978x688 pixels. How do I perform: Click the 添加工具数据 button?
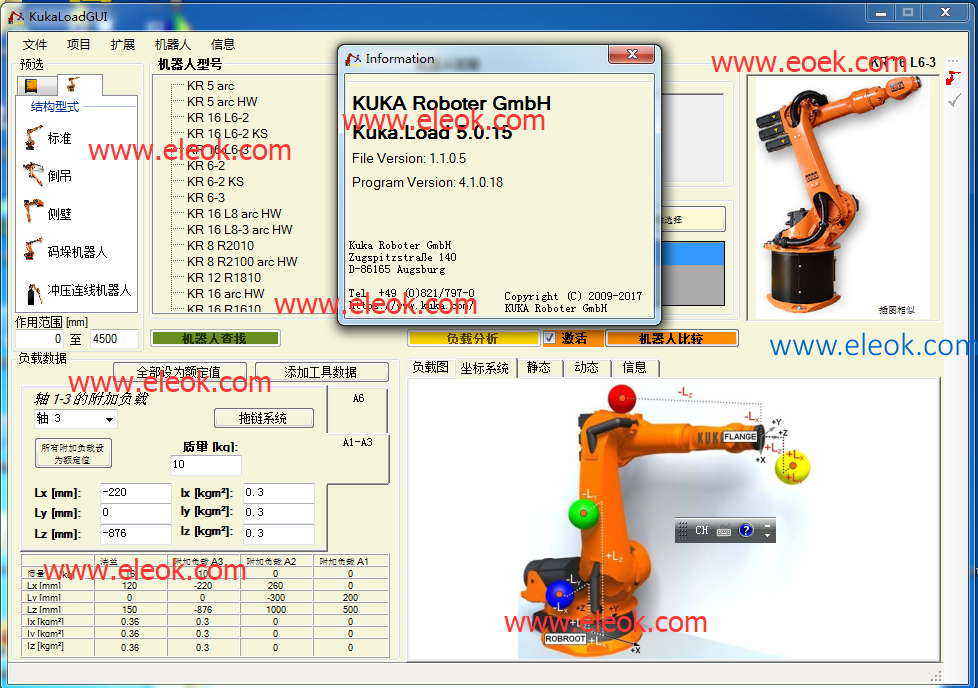(x=321, y=372)
